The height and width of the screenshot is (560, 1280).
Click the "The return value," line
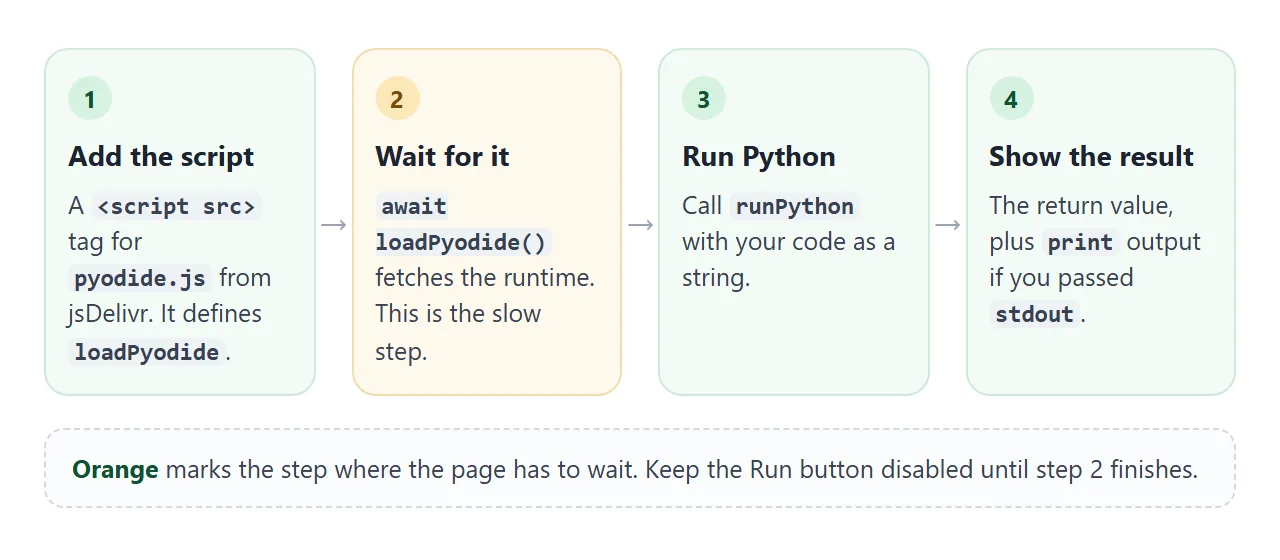[1081, 206]
